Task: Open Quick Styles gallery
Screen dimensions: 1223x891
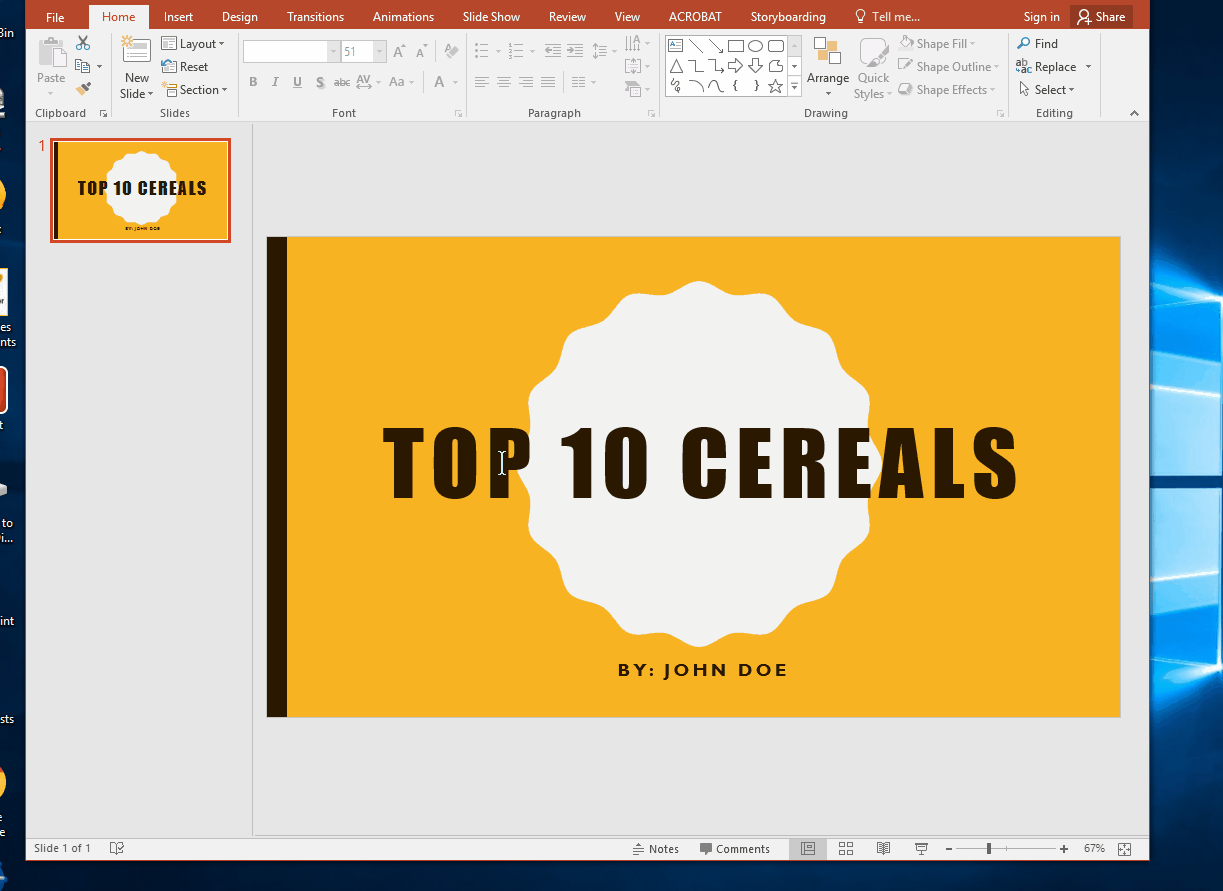Action: tap(873, 68)
